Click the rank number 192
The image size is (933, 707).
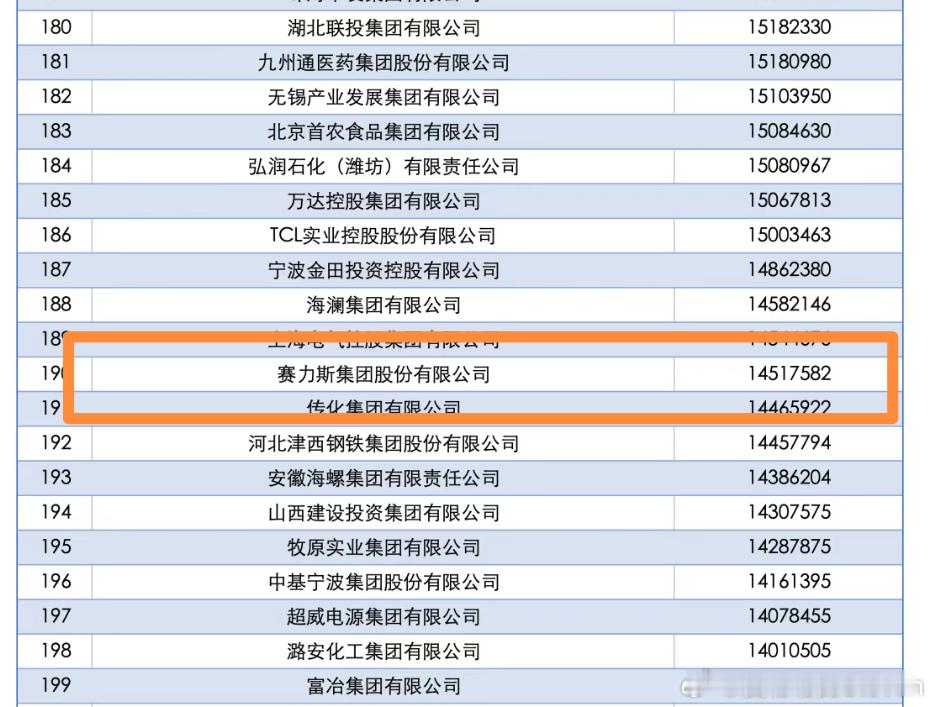(57, 443)
